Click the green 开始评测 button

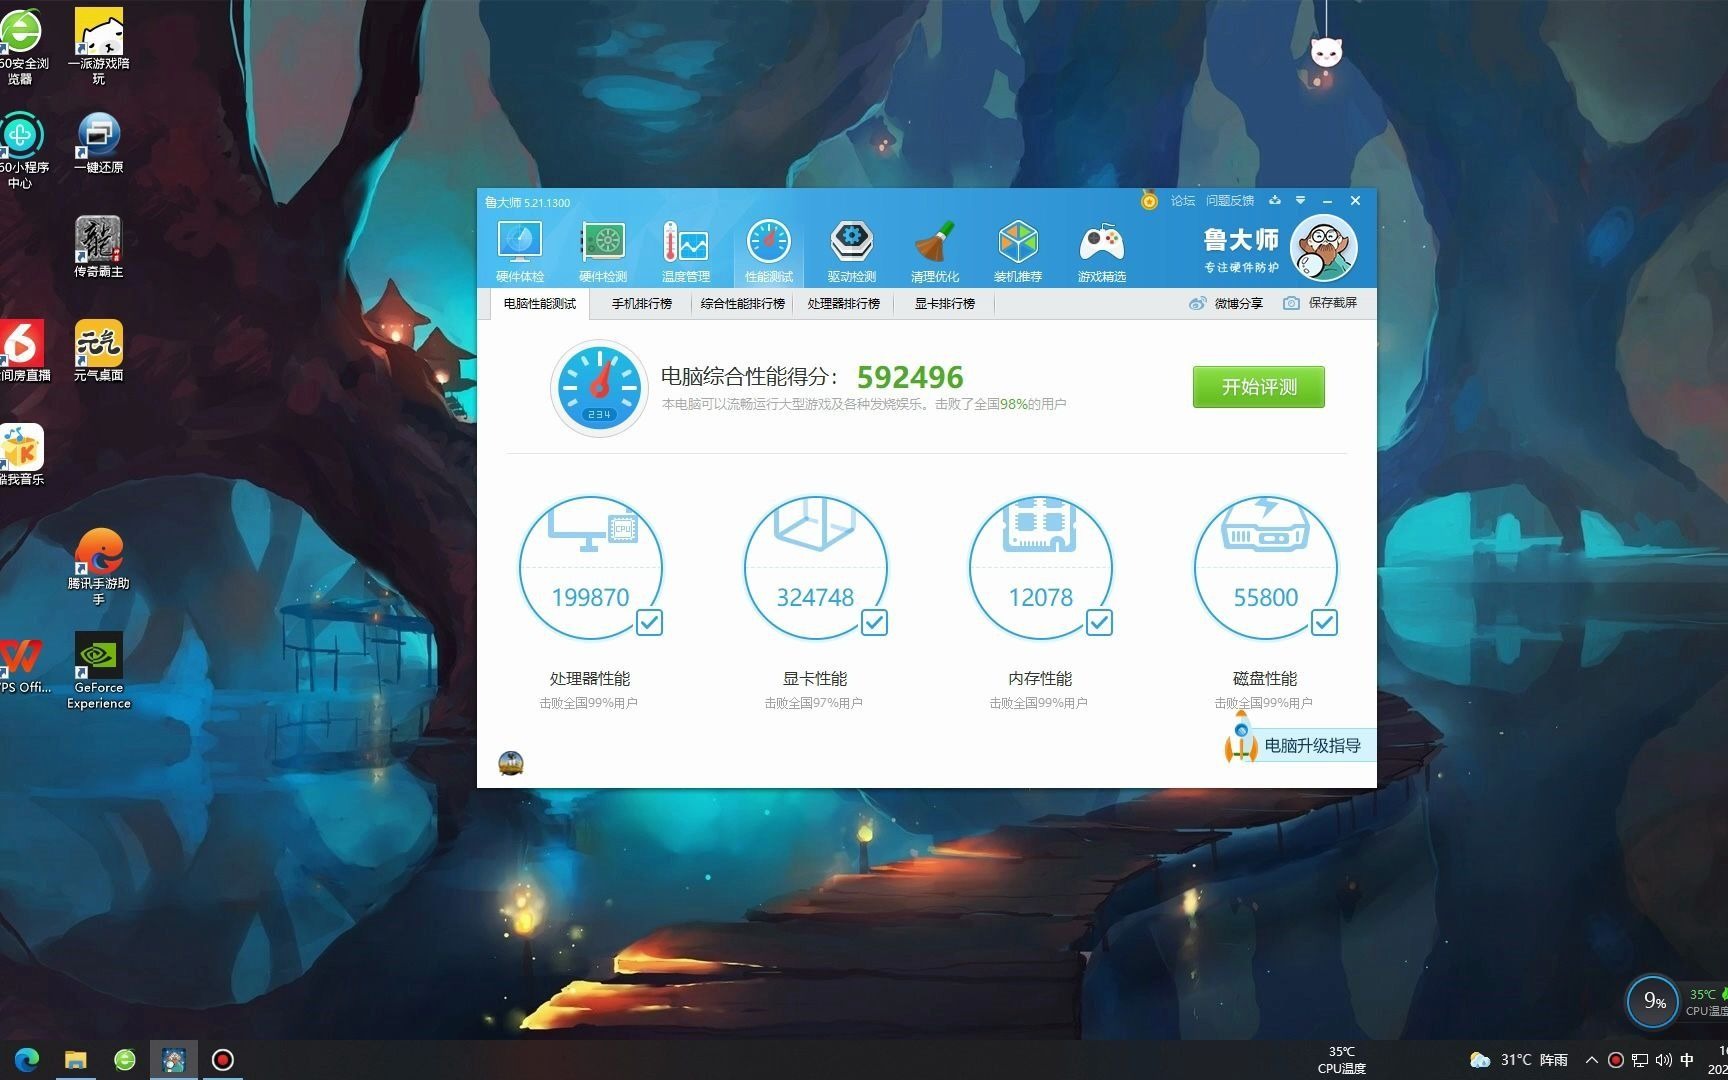1258,387
